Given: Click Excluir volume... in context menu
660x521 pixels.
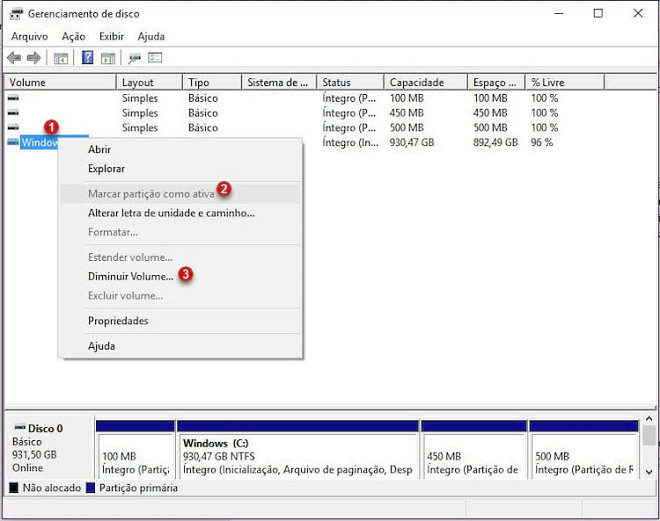Looking at the screenshot, I should pos(180,295).
